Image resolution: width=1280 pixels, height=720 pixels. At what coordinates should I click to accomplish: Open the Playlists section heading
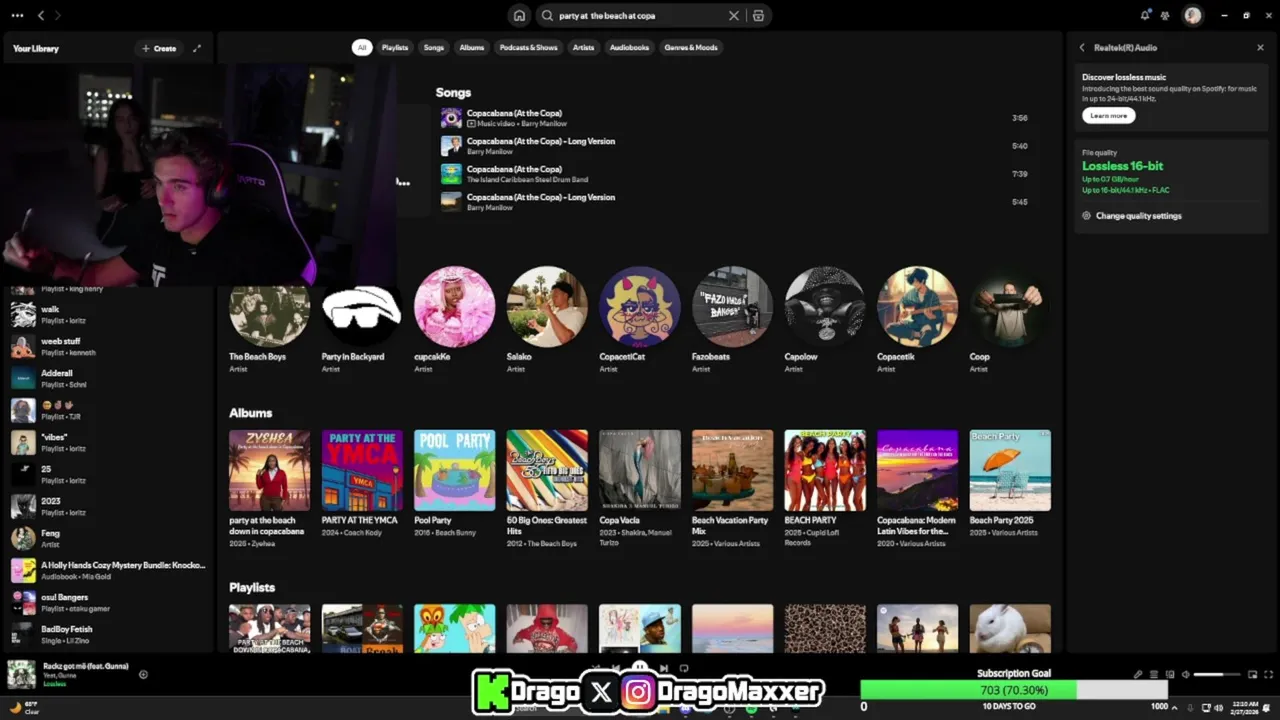coord(252,587)
